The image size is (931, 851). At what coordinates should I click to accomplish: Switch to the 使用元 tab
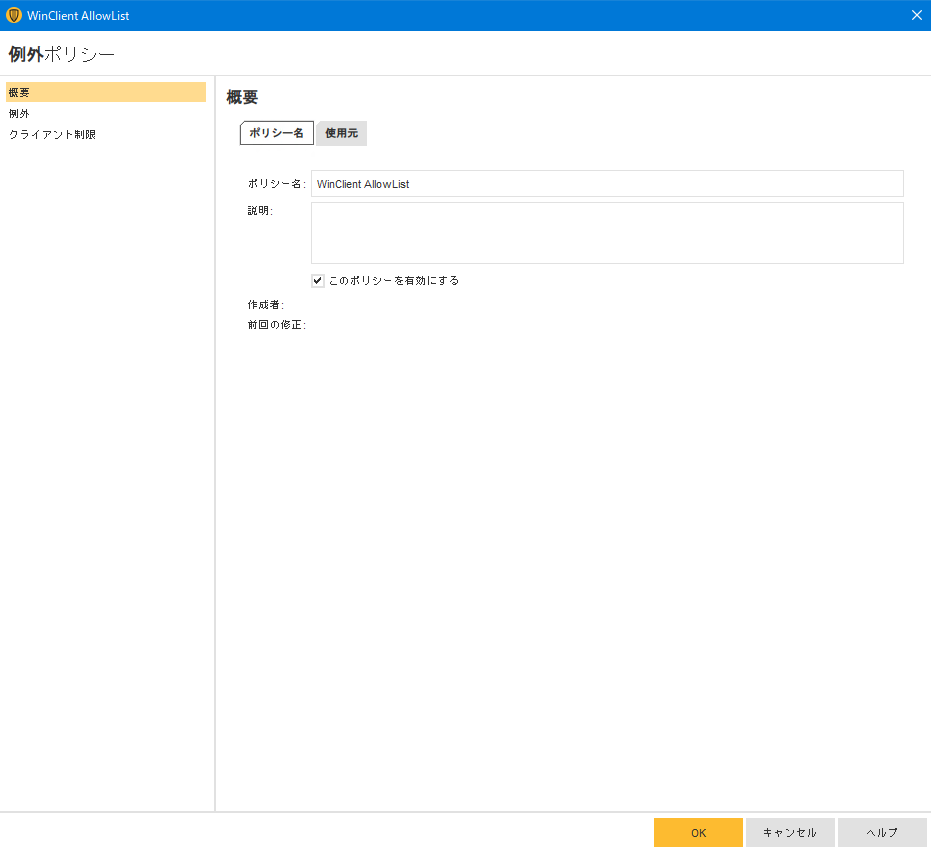tap(340, 133)
